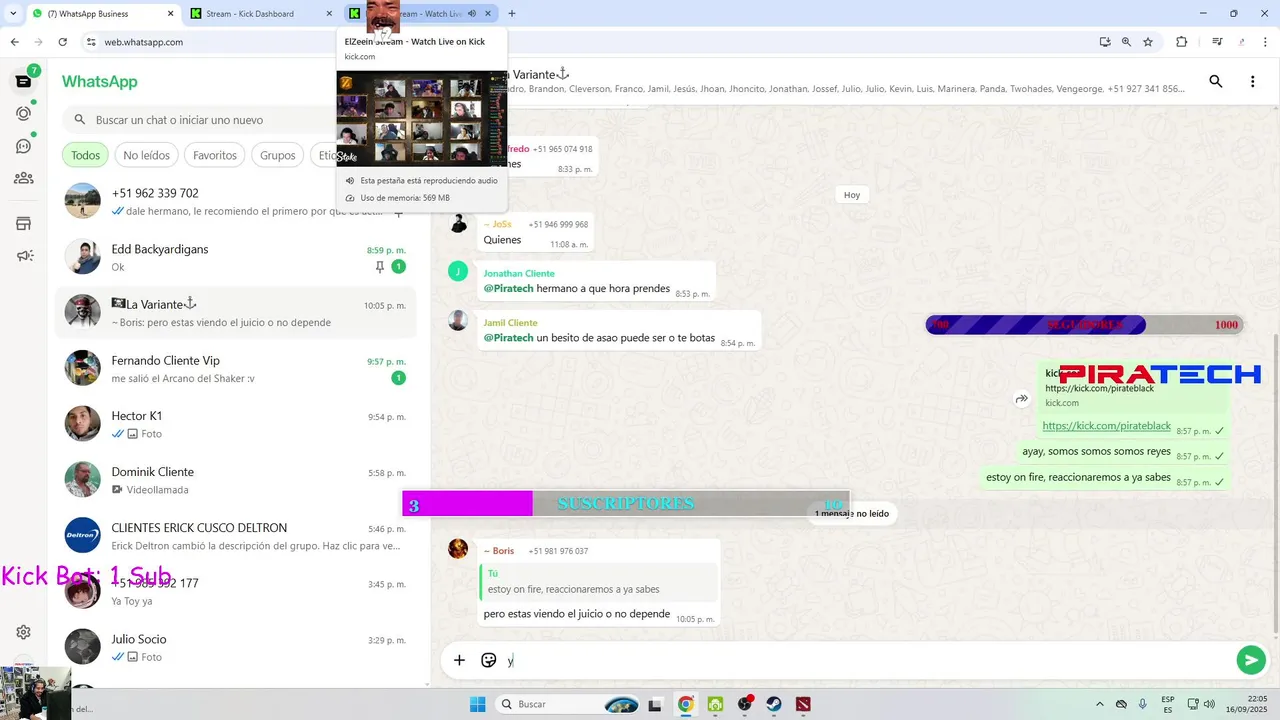Viewport: 1280px width, 720px height.
Task: Click the 1 mensaje no leído marker
Action: (x=851, y=513)
